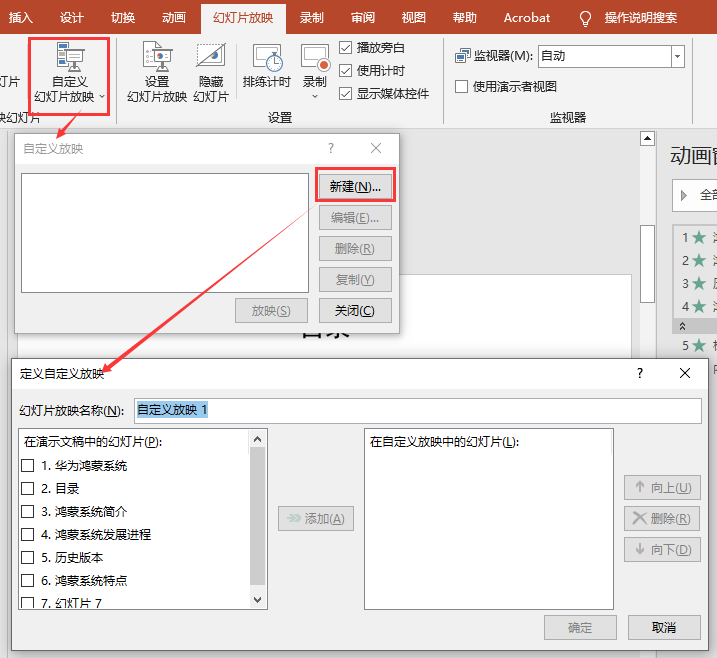
Task: Expand the 自定义幻灯片放映 dropdown arrow
Action: coord(101,97)
